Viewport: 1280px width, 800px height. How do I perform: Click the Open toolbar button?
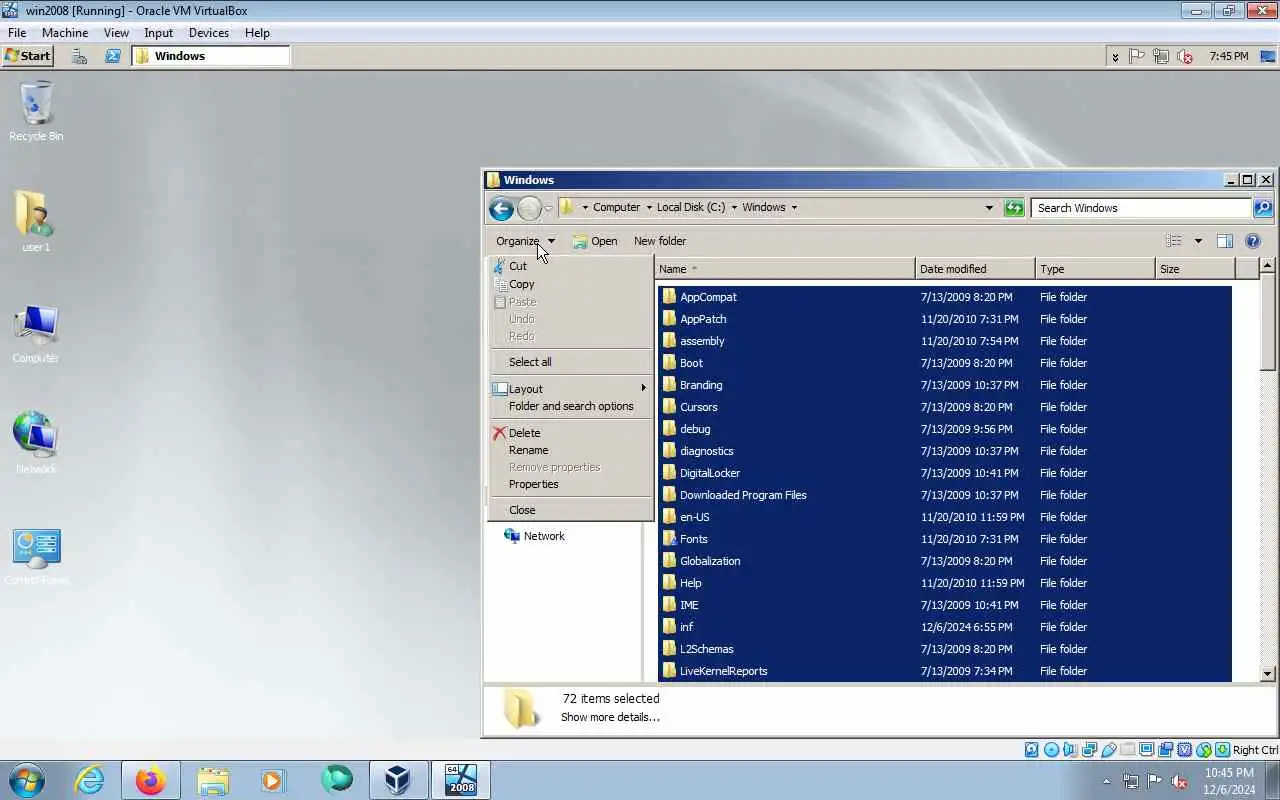(595, 241)
